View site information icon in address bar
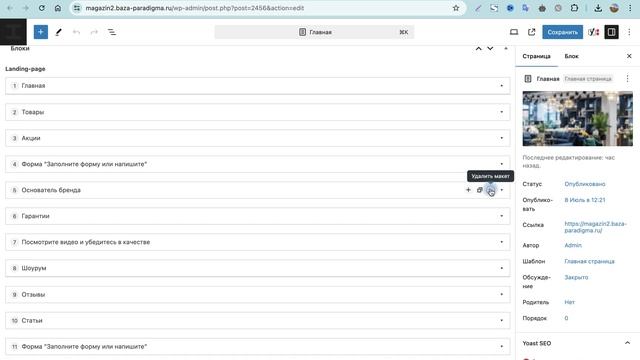Screen dimensions: 640x360 [x=77, y=8]
